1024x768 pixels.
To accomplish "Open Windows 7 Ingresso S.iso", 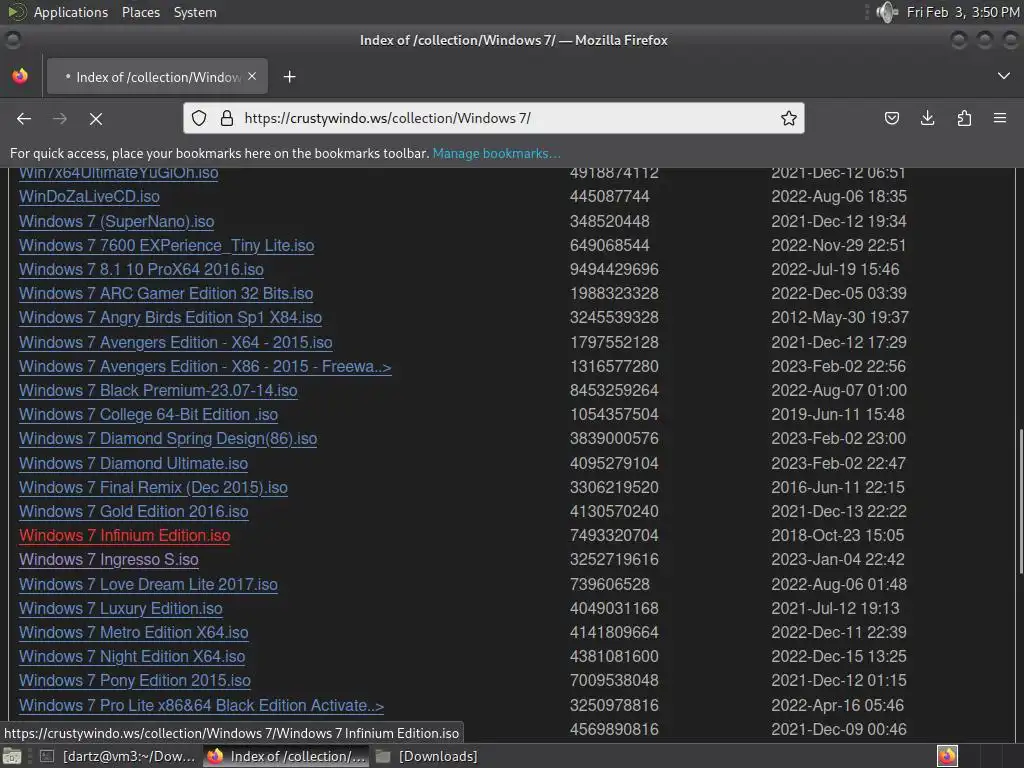I will coord(109,560).
